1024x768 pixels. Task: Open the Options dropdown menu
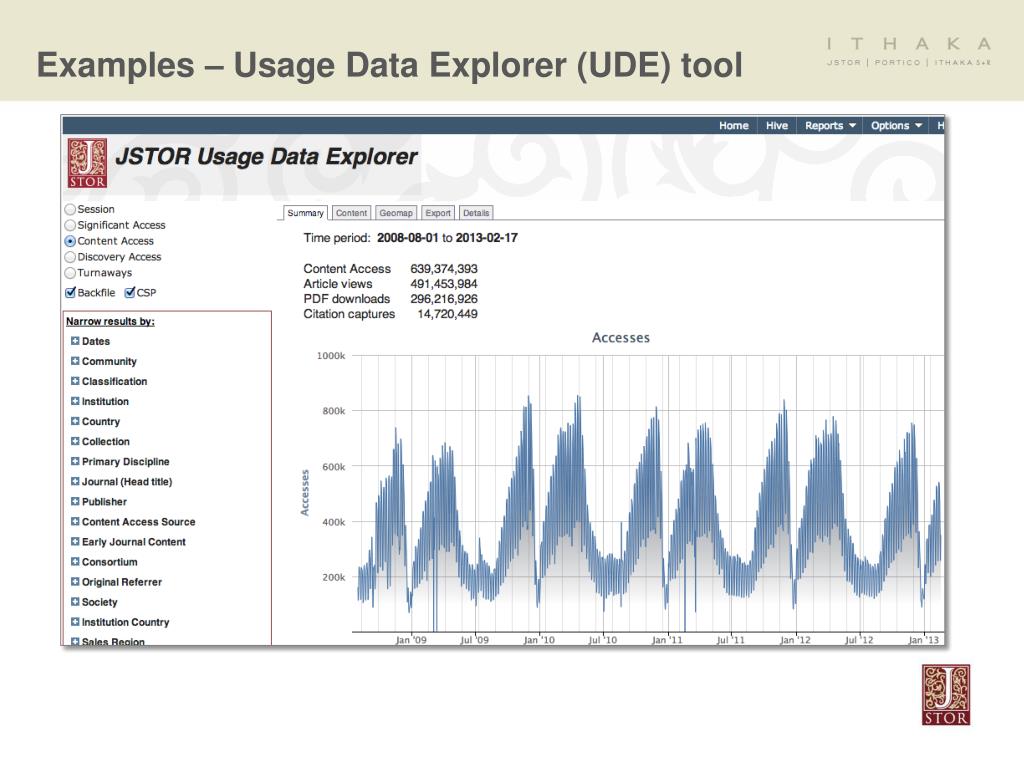(896, 125)
